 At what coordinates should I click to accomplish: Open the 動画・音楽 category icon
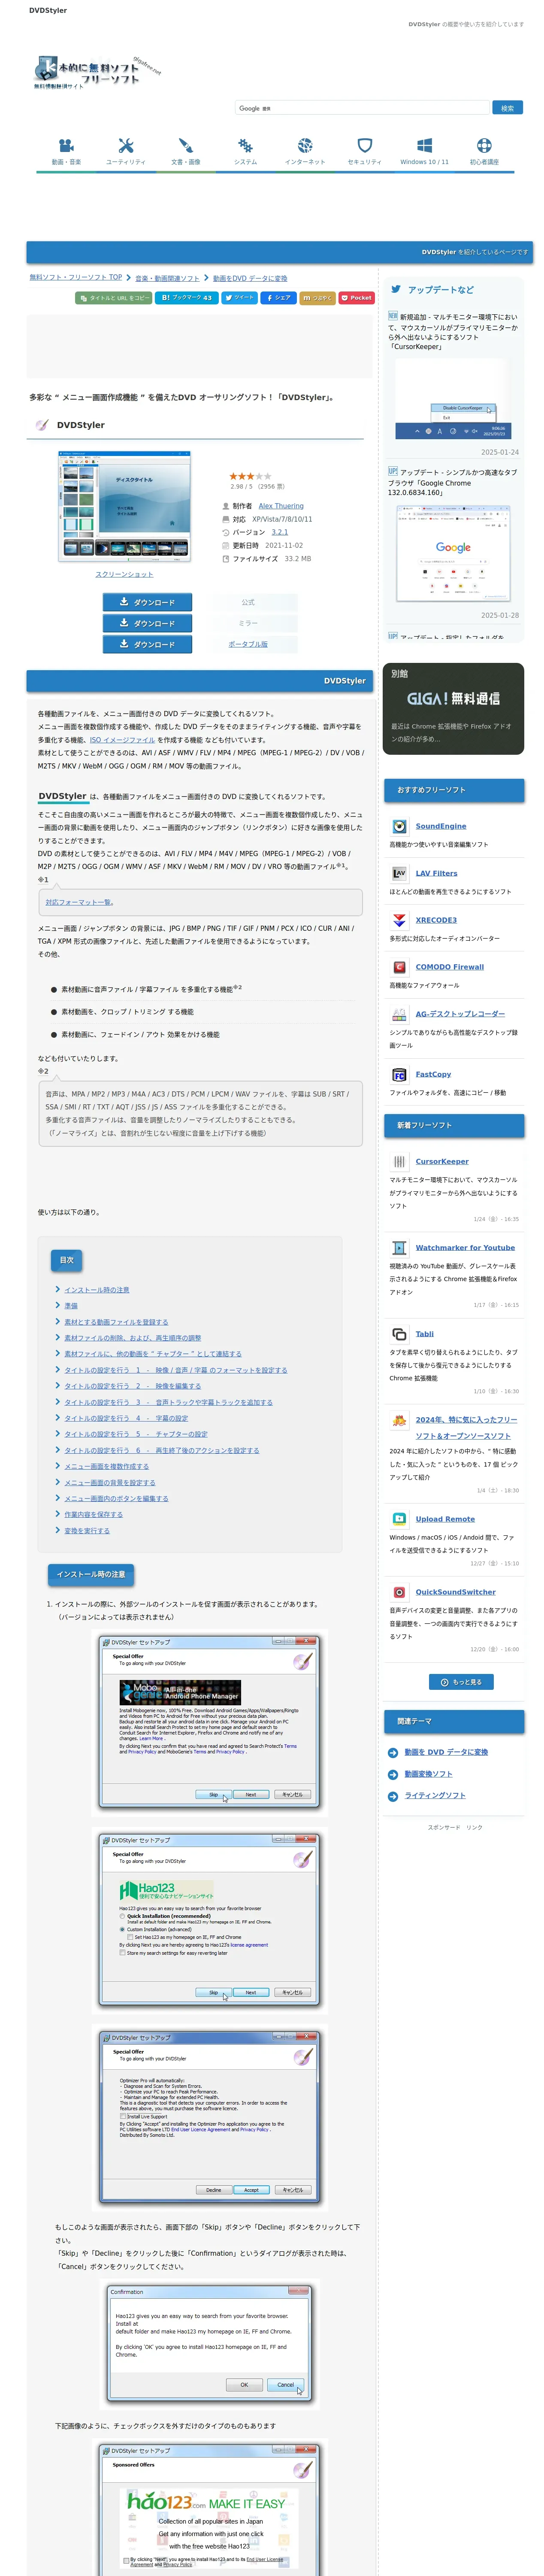(x=66, y=145)
